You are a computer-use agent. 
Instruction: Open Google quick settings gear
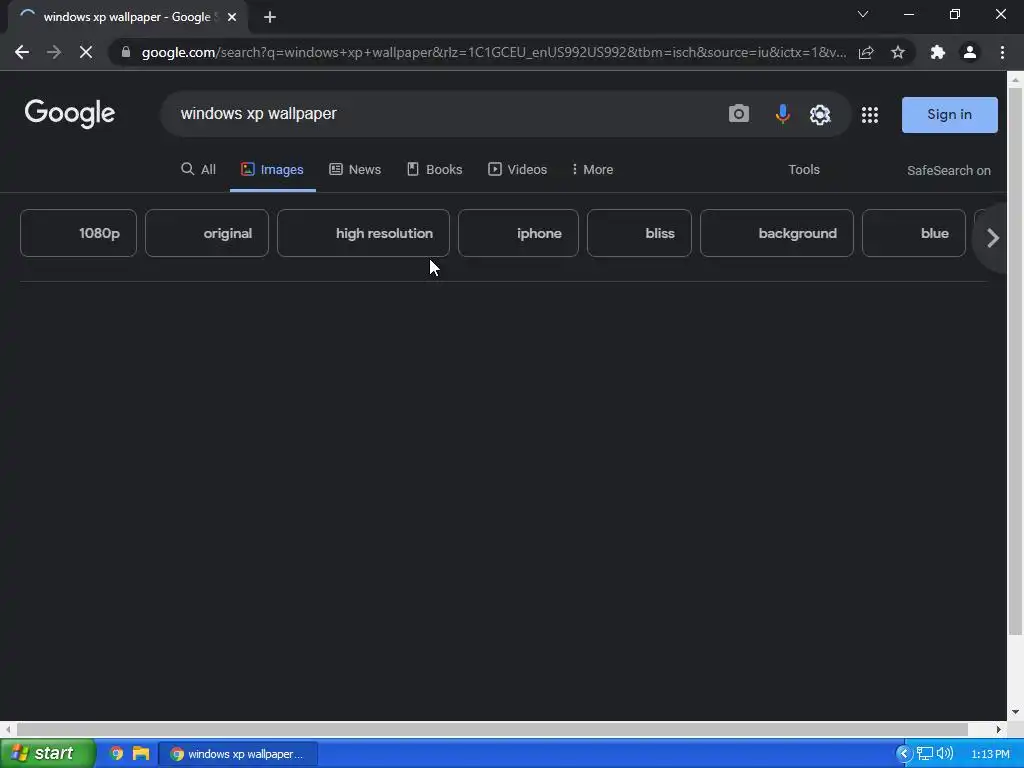820,114
